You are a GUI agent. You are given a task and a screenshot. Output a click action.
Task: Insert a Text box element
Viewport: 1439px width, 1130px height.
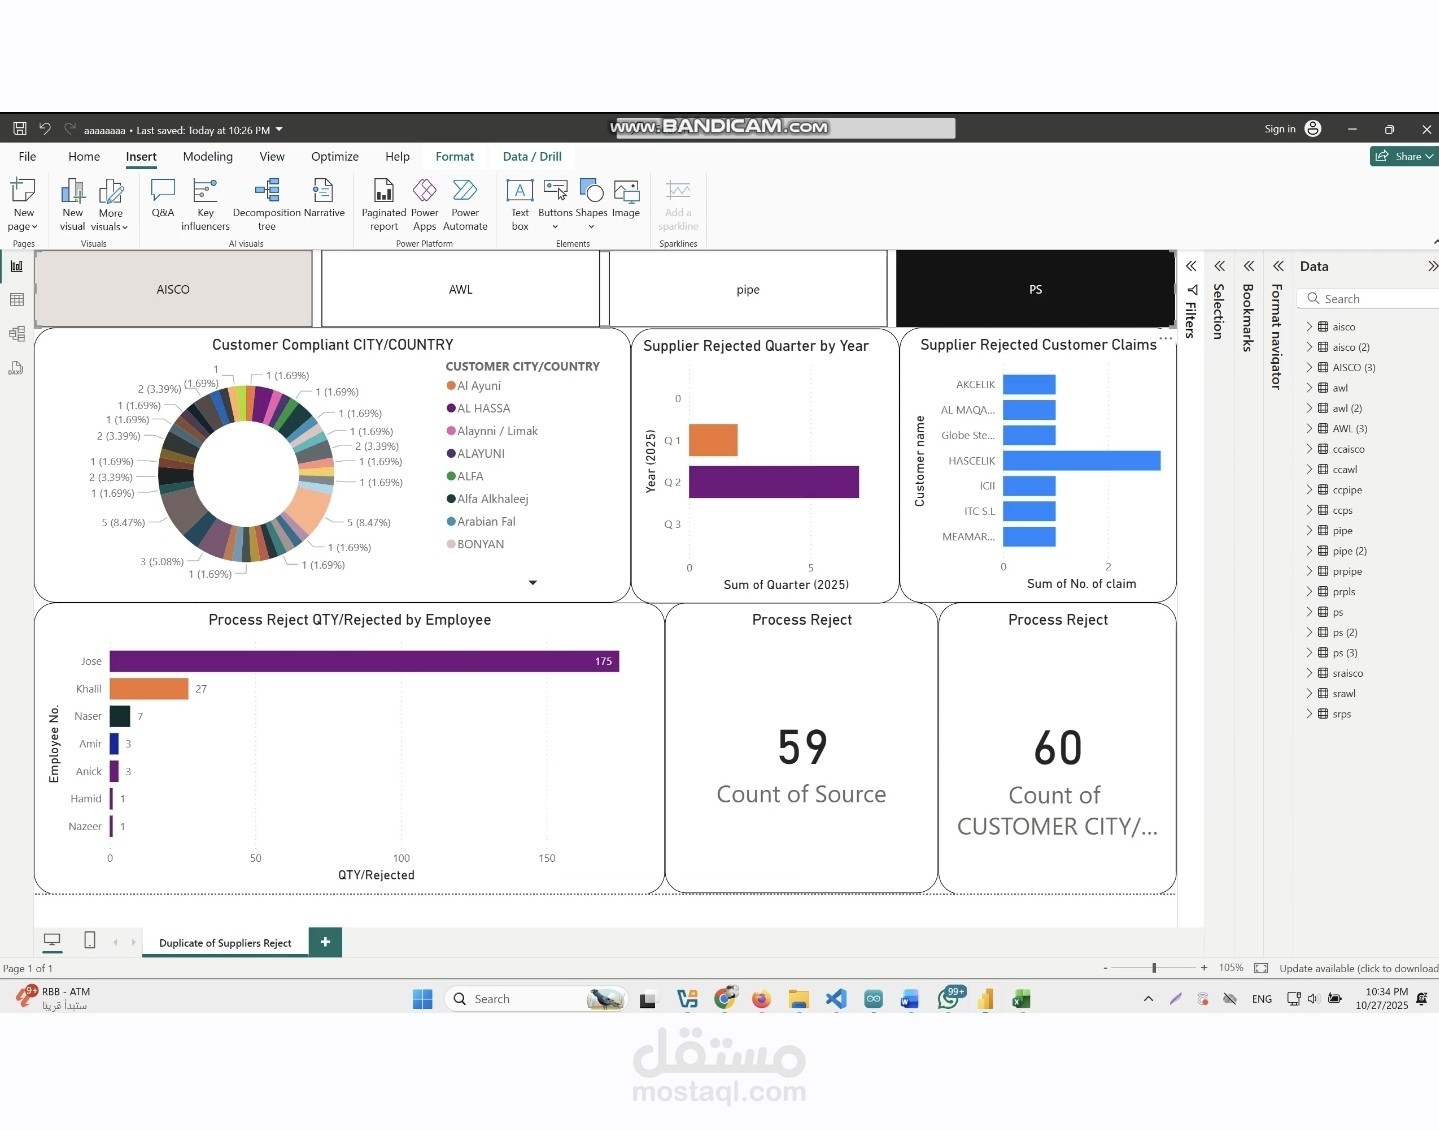point(520,204)
